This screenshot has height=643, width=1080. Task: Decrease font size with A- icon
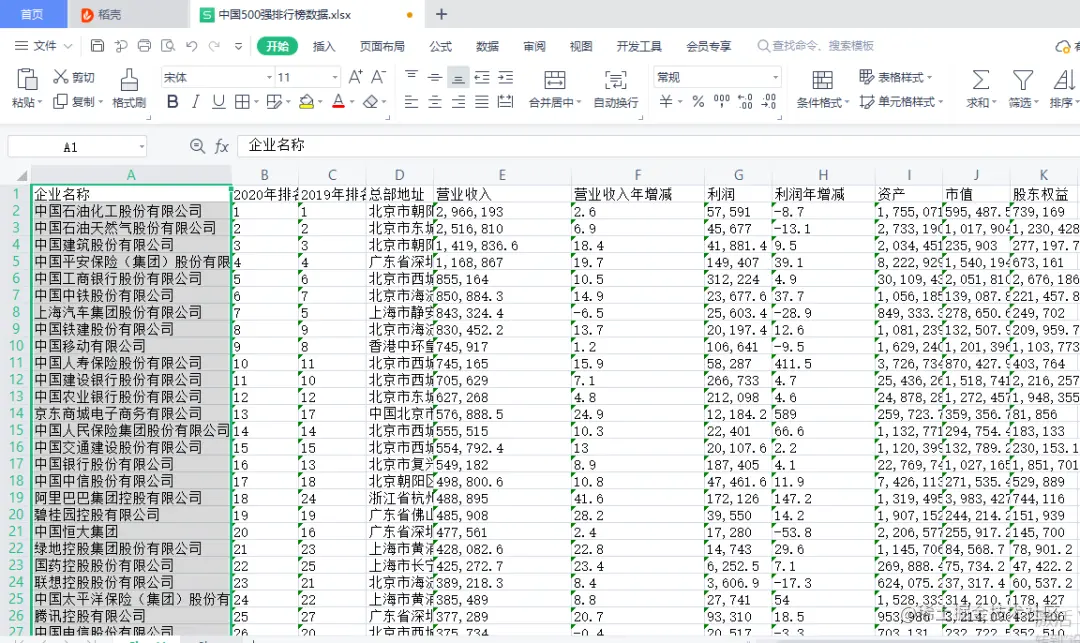click(378, 77)
